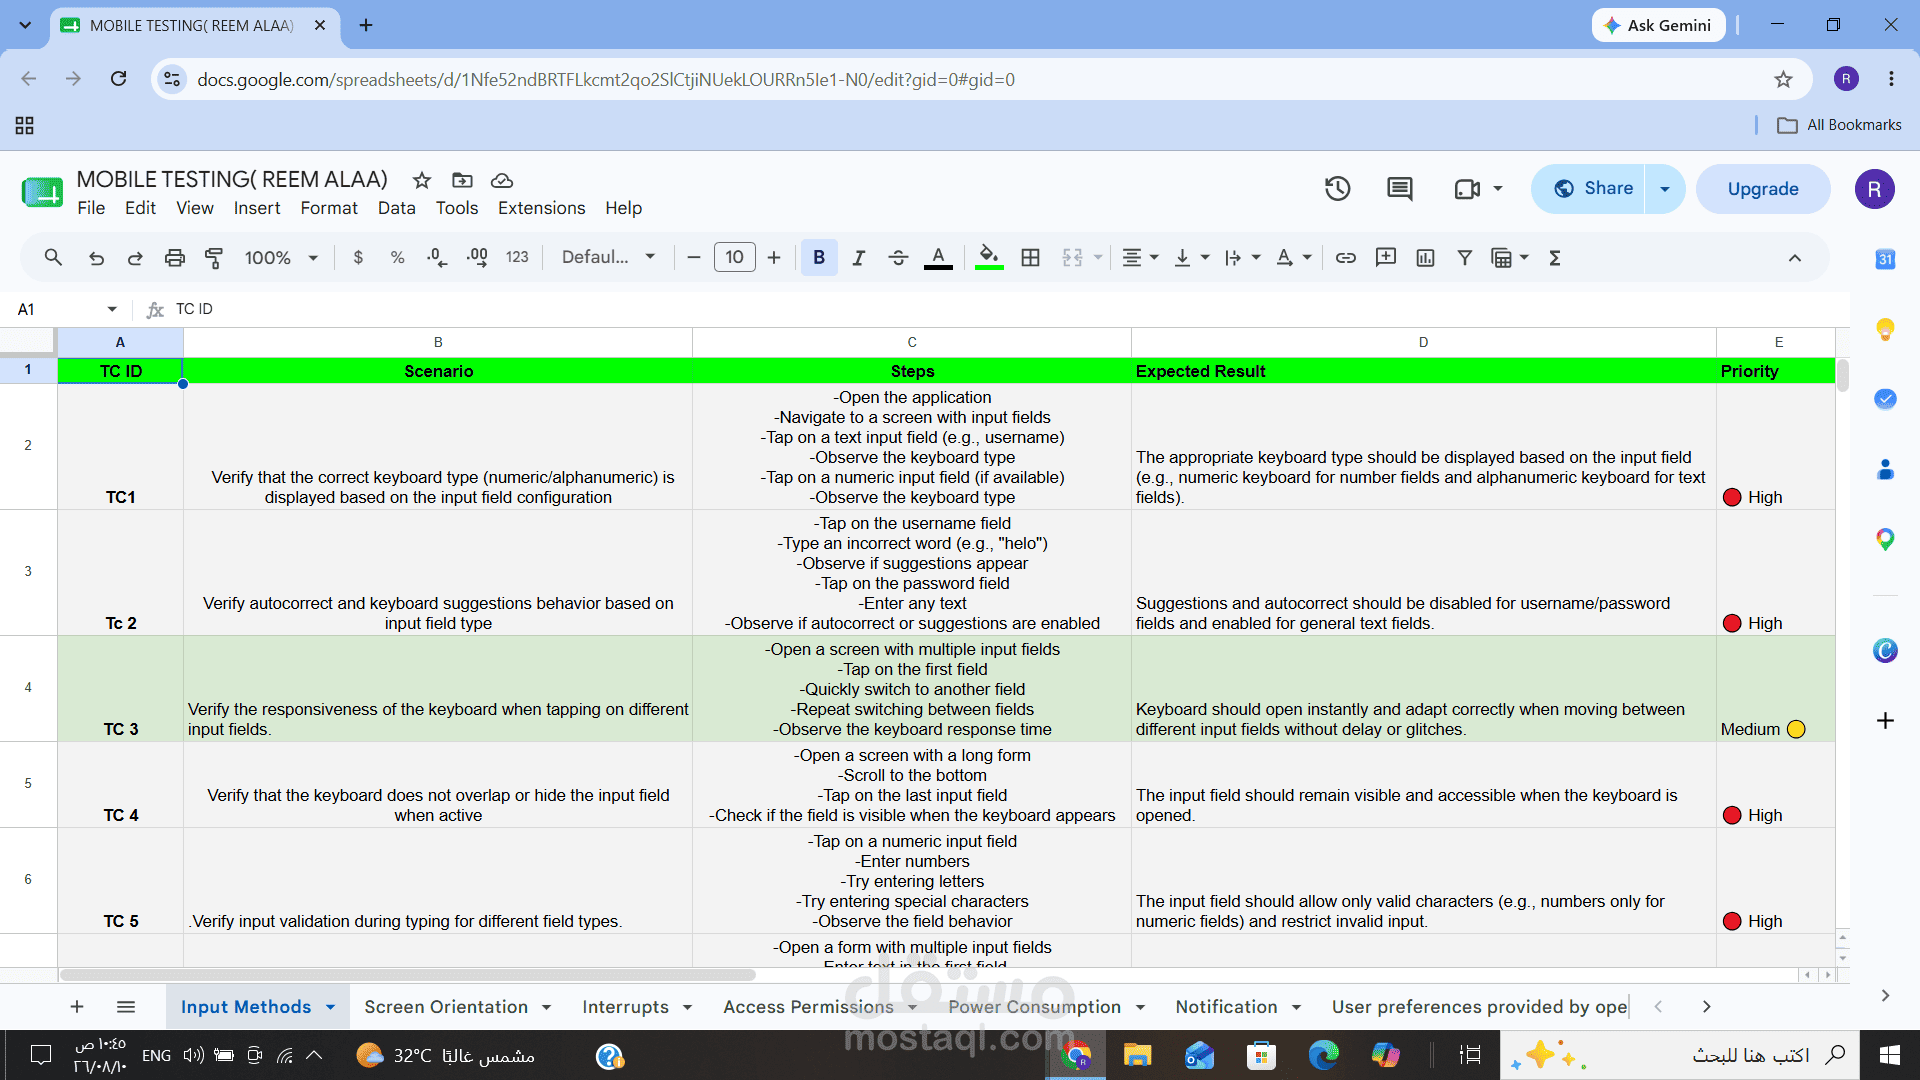Image resolution: width=1920 pixels, height=1080 pixels.
Task: Click the Insert comment icon
Action: (1386, 258)
